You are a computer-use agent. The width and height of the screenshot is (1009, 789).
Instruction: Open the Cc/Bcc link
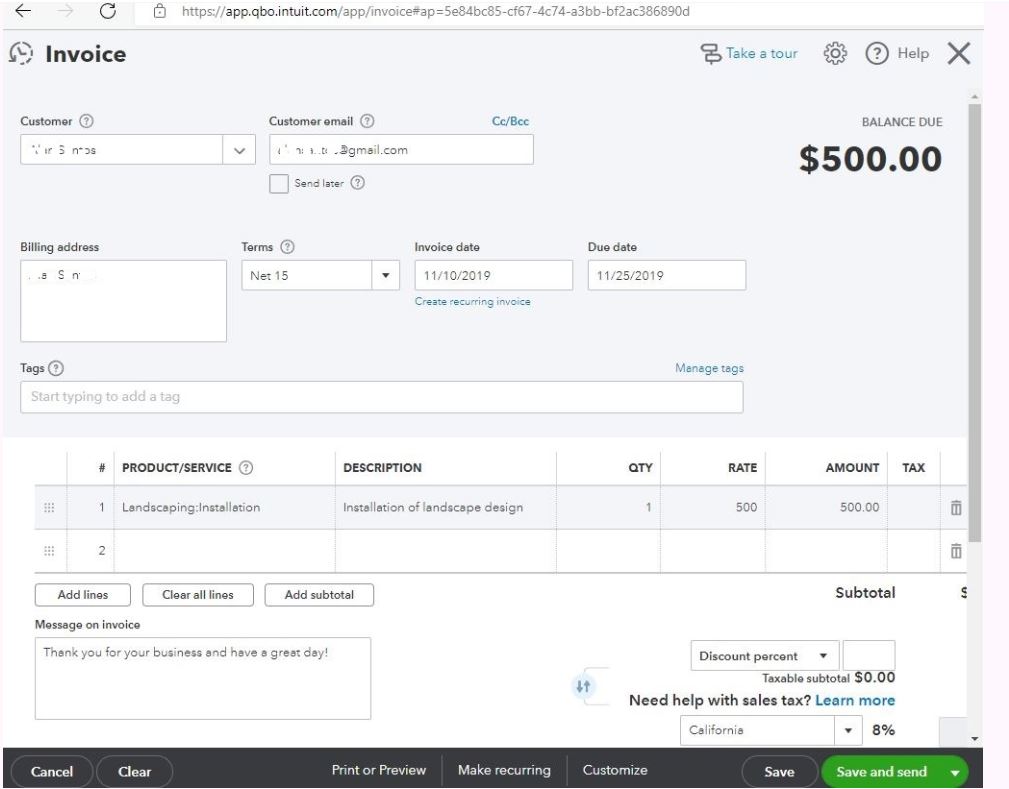(x=510, y=121)
